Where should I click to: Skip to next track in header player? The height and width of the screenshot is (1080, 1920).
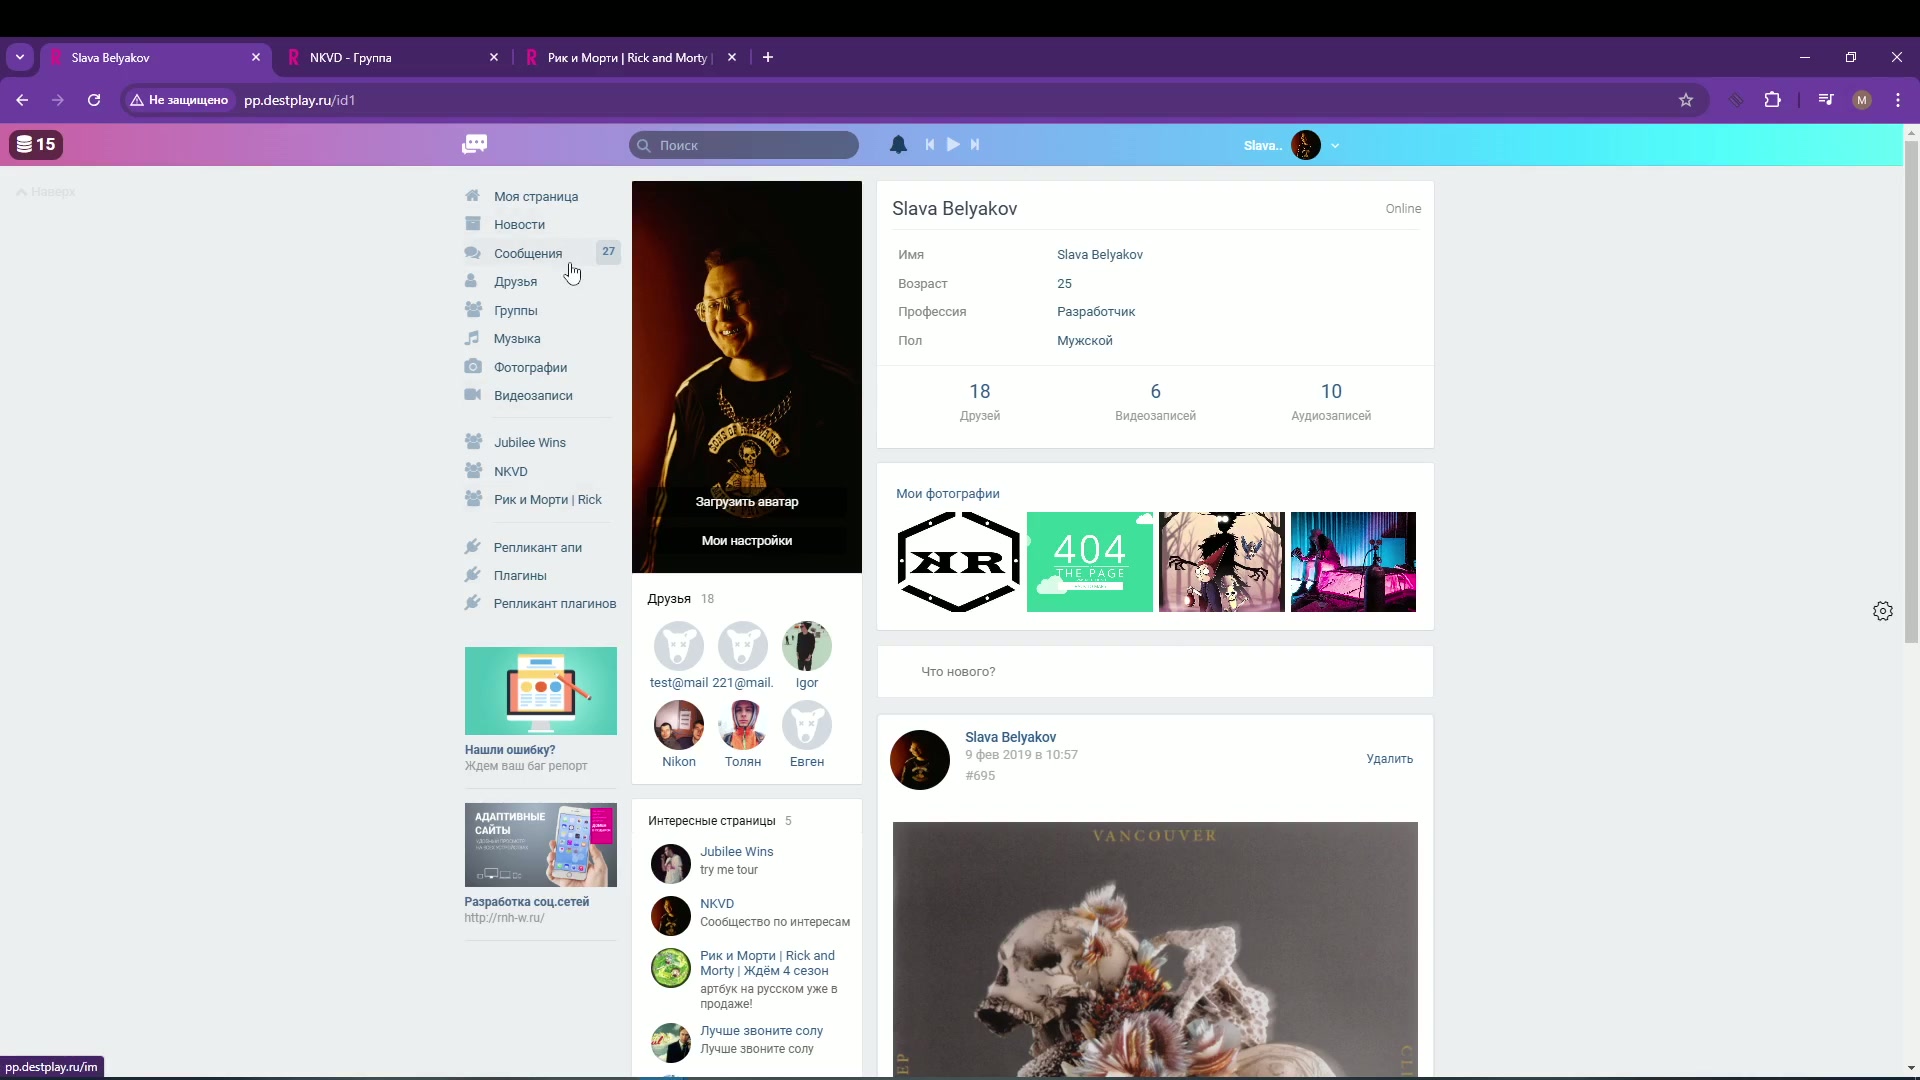tap(975, 145)
